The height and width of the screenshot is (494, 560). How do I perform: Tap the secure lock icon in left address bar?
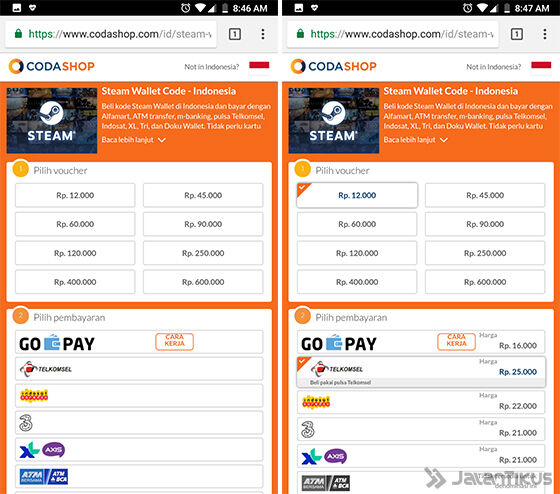18,34
